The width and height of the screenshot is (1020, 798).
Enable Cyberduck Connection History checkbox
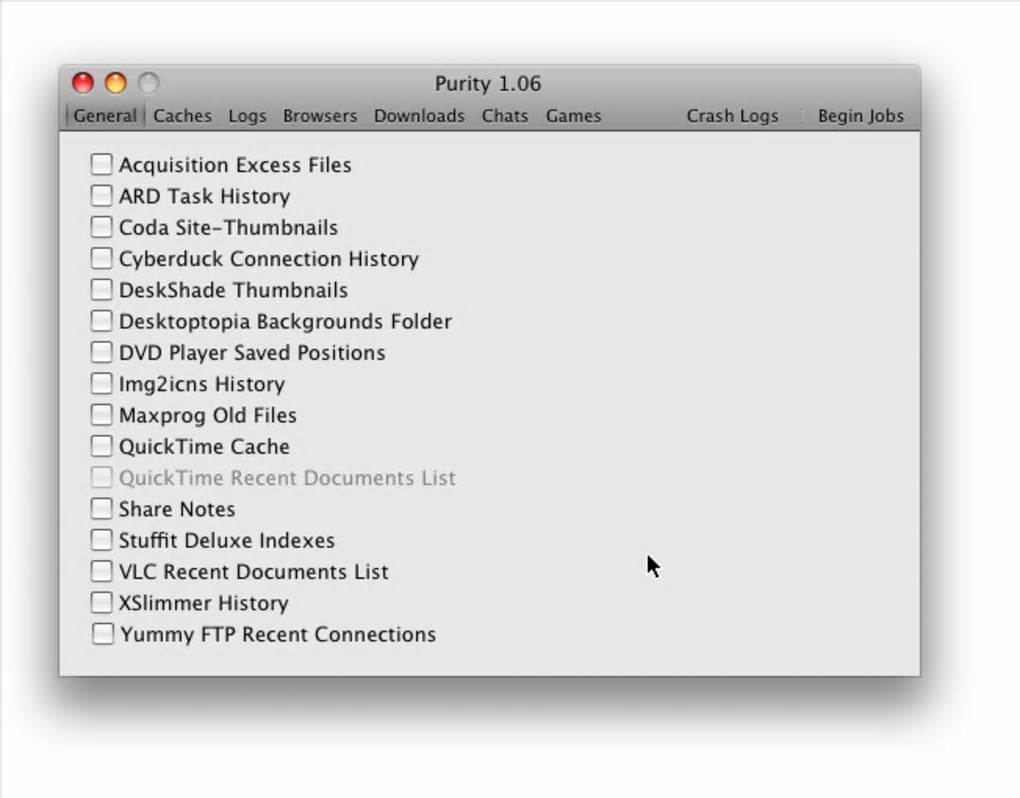click(101, 258)
